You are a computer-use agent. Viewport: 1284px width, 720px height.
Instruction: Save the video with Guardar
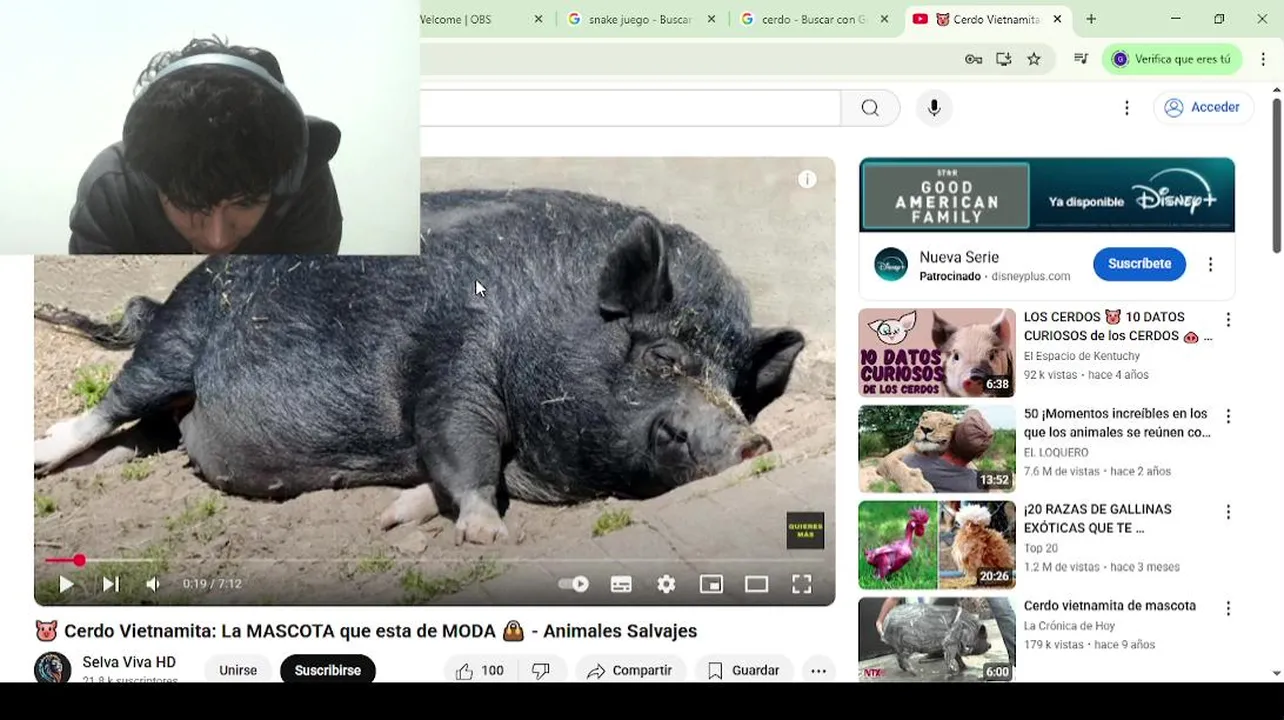[x=743, y=671]
